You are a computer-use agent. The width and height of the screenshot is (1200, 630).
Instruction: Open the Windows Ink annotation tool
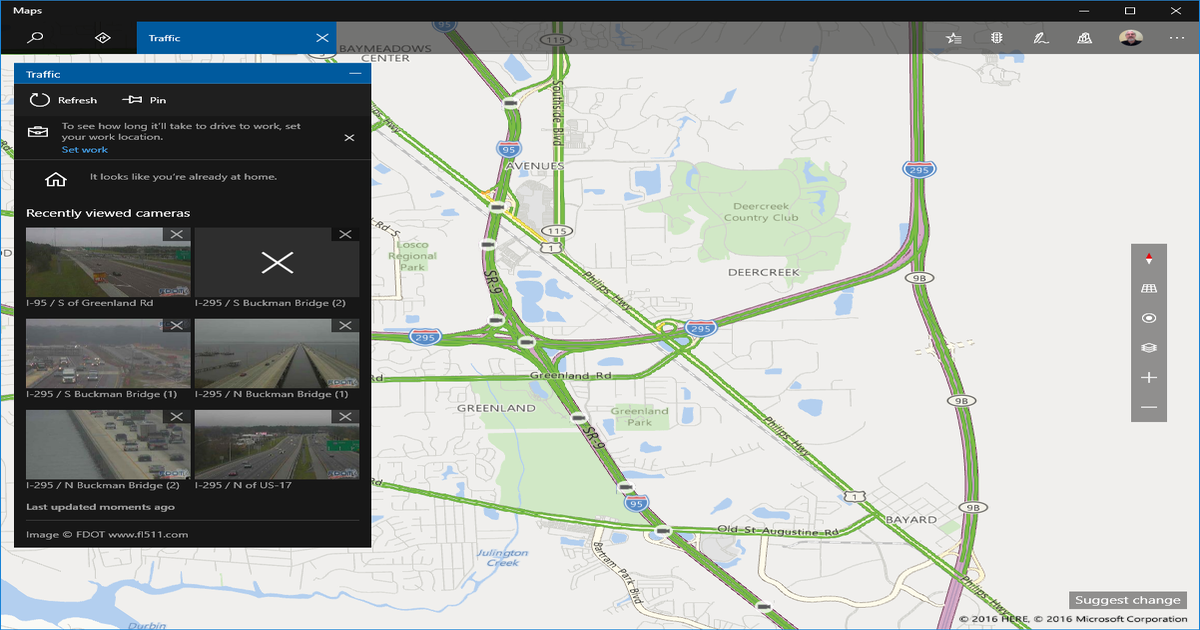click(1040, 37)
